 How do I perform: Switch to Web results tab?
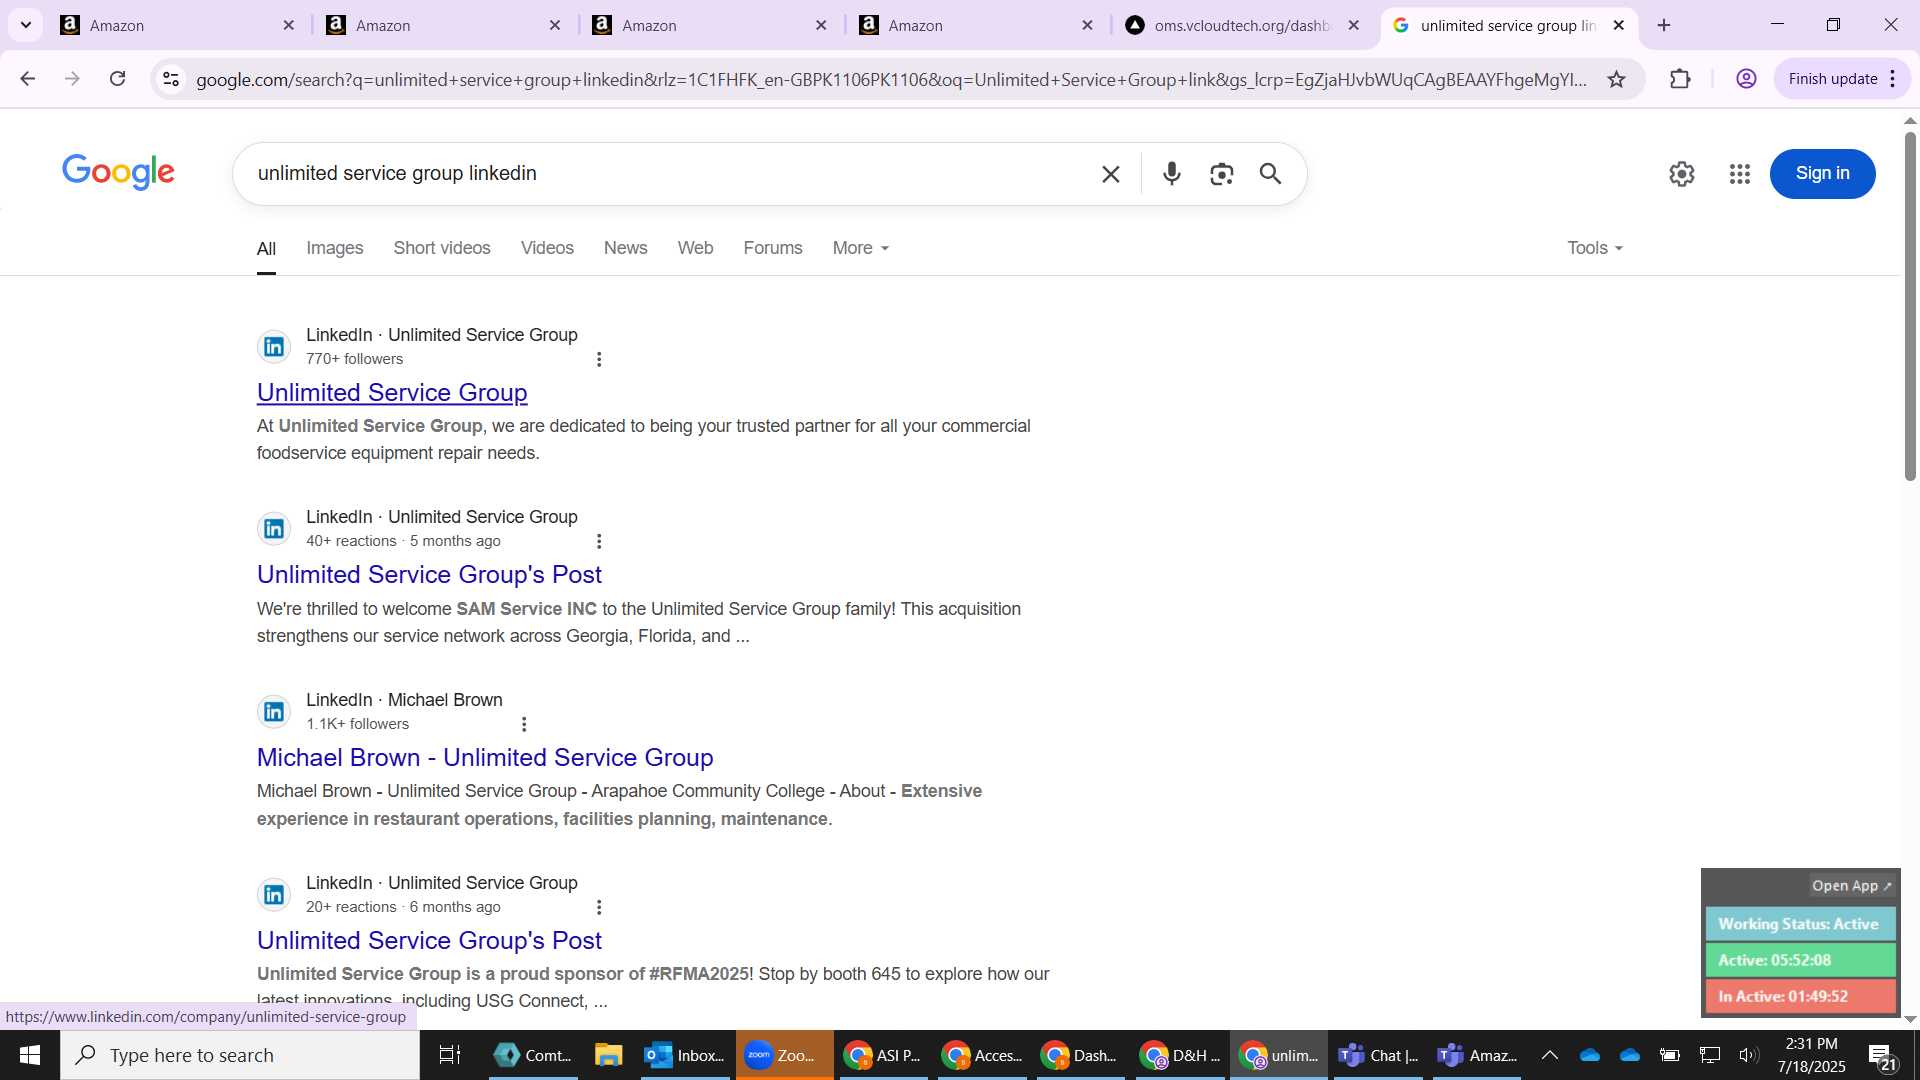[695, 248]
